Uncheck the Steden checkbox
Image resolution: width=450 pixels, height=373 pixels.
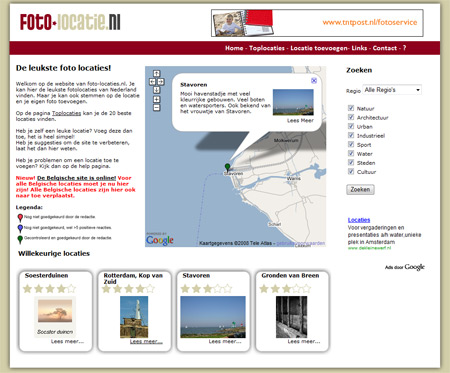pos(351,162)
